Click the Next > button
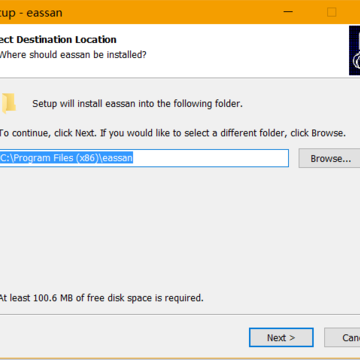 281,337
